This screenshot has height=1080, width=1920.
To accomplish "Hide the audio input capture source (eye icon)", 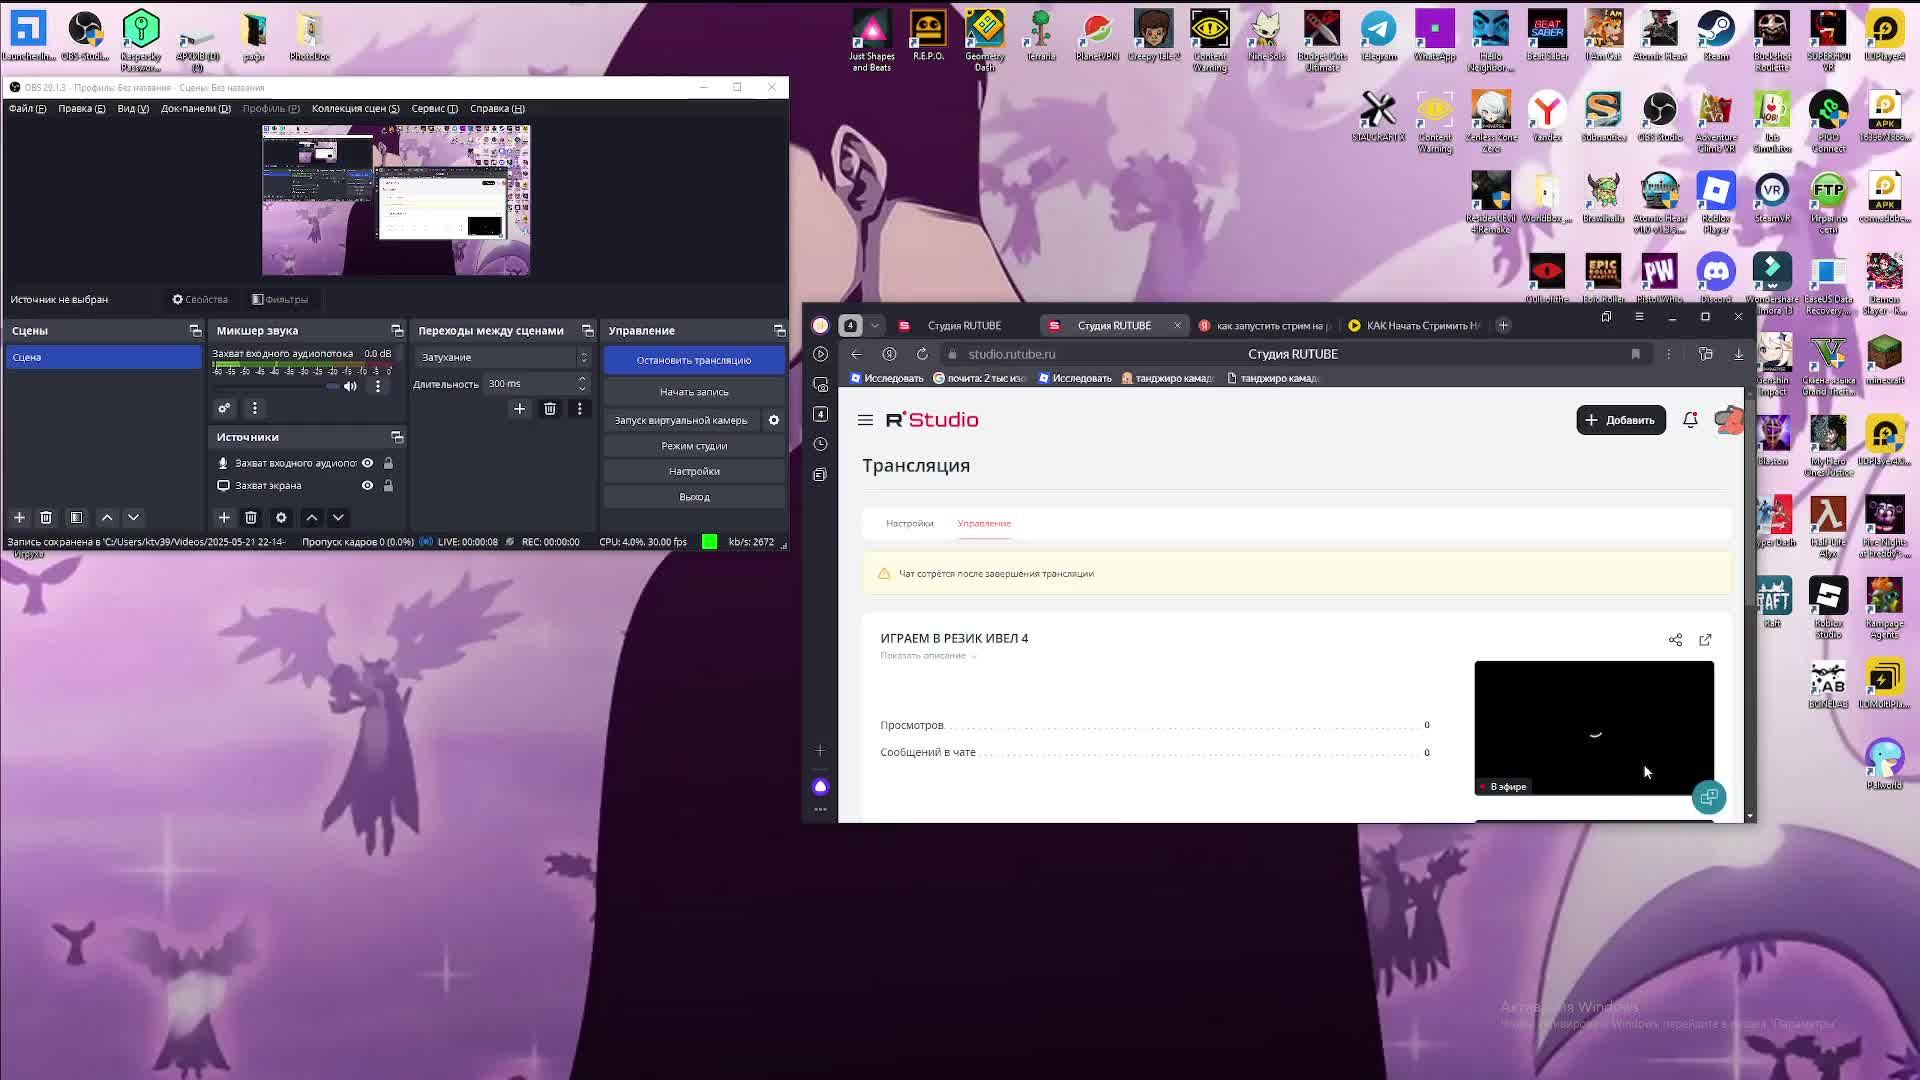I will pos(367,463).
